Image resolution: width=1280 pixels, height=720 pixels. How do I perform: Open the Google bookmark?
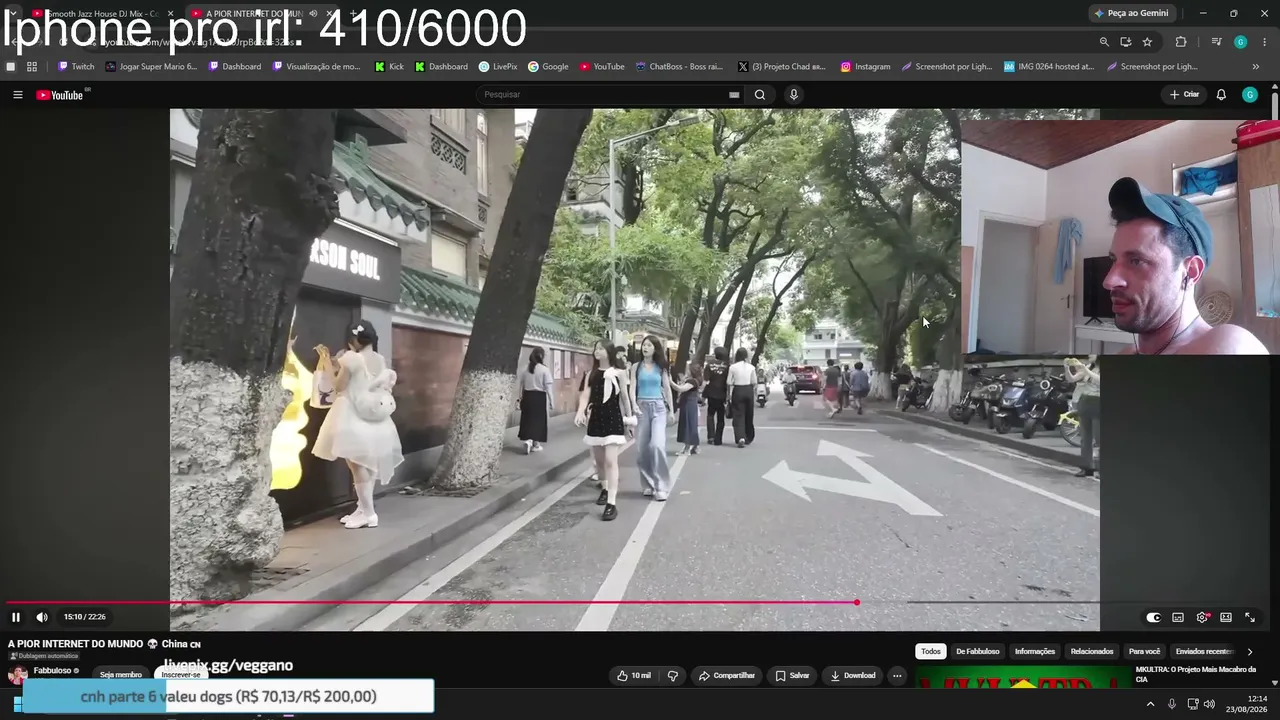pyautogui.click(x=548, y=67)
